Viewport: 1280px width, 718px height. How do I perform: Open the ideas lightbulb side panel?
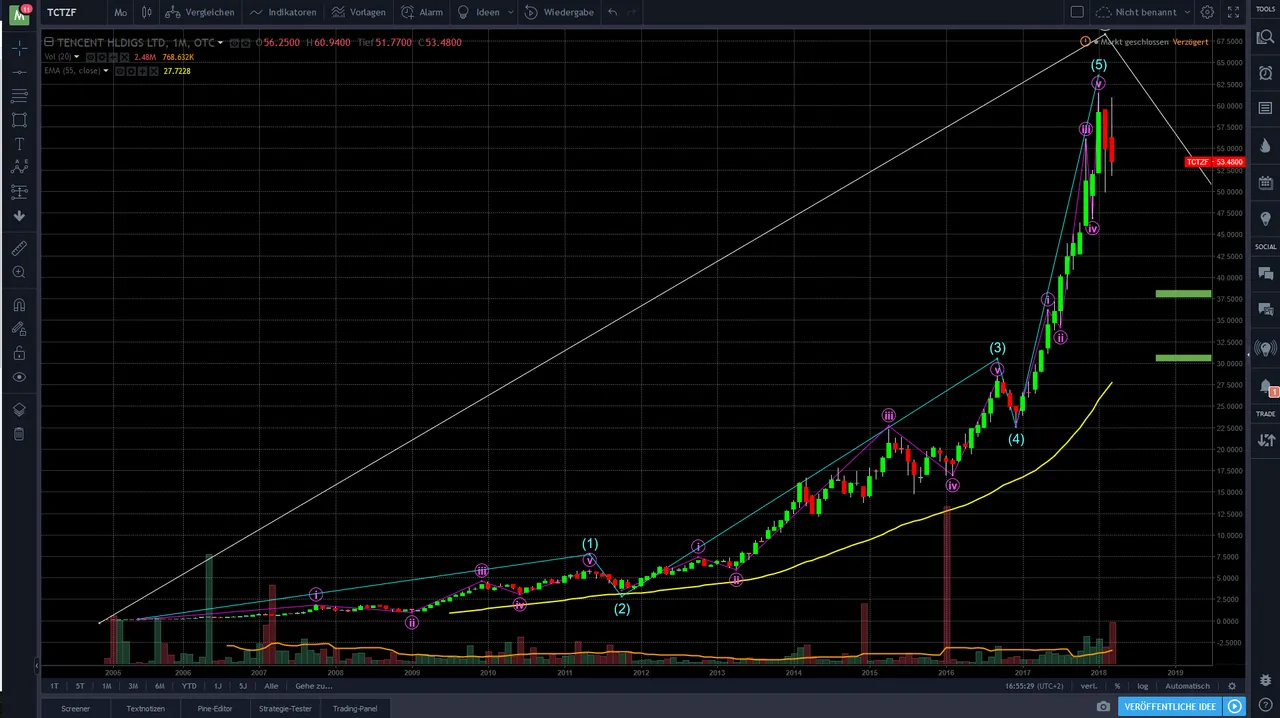click(x=1265, y=219)
